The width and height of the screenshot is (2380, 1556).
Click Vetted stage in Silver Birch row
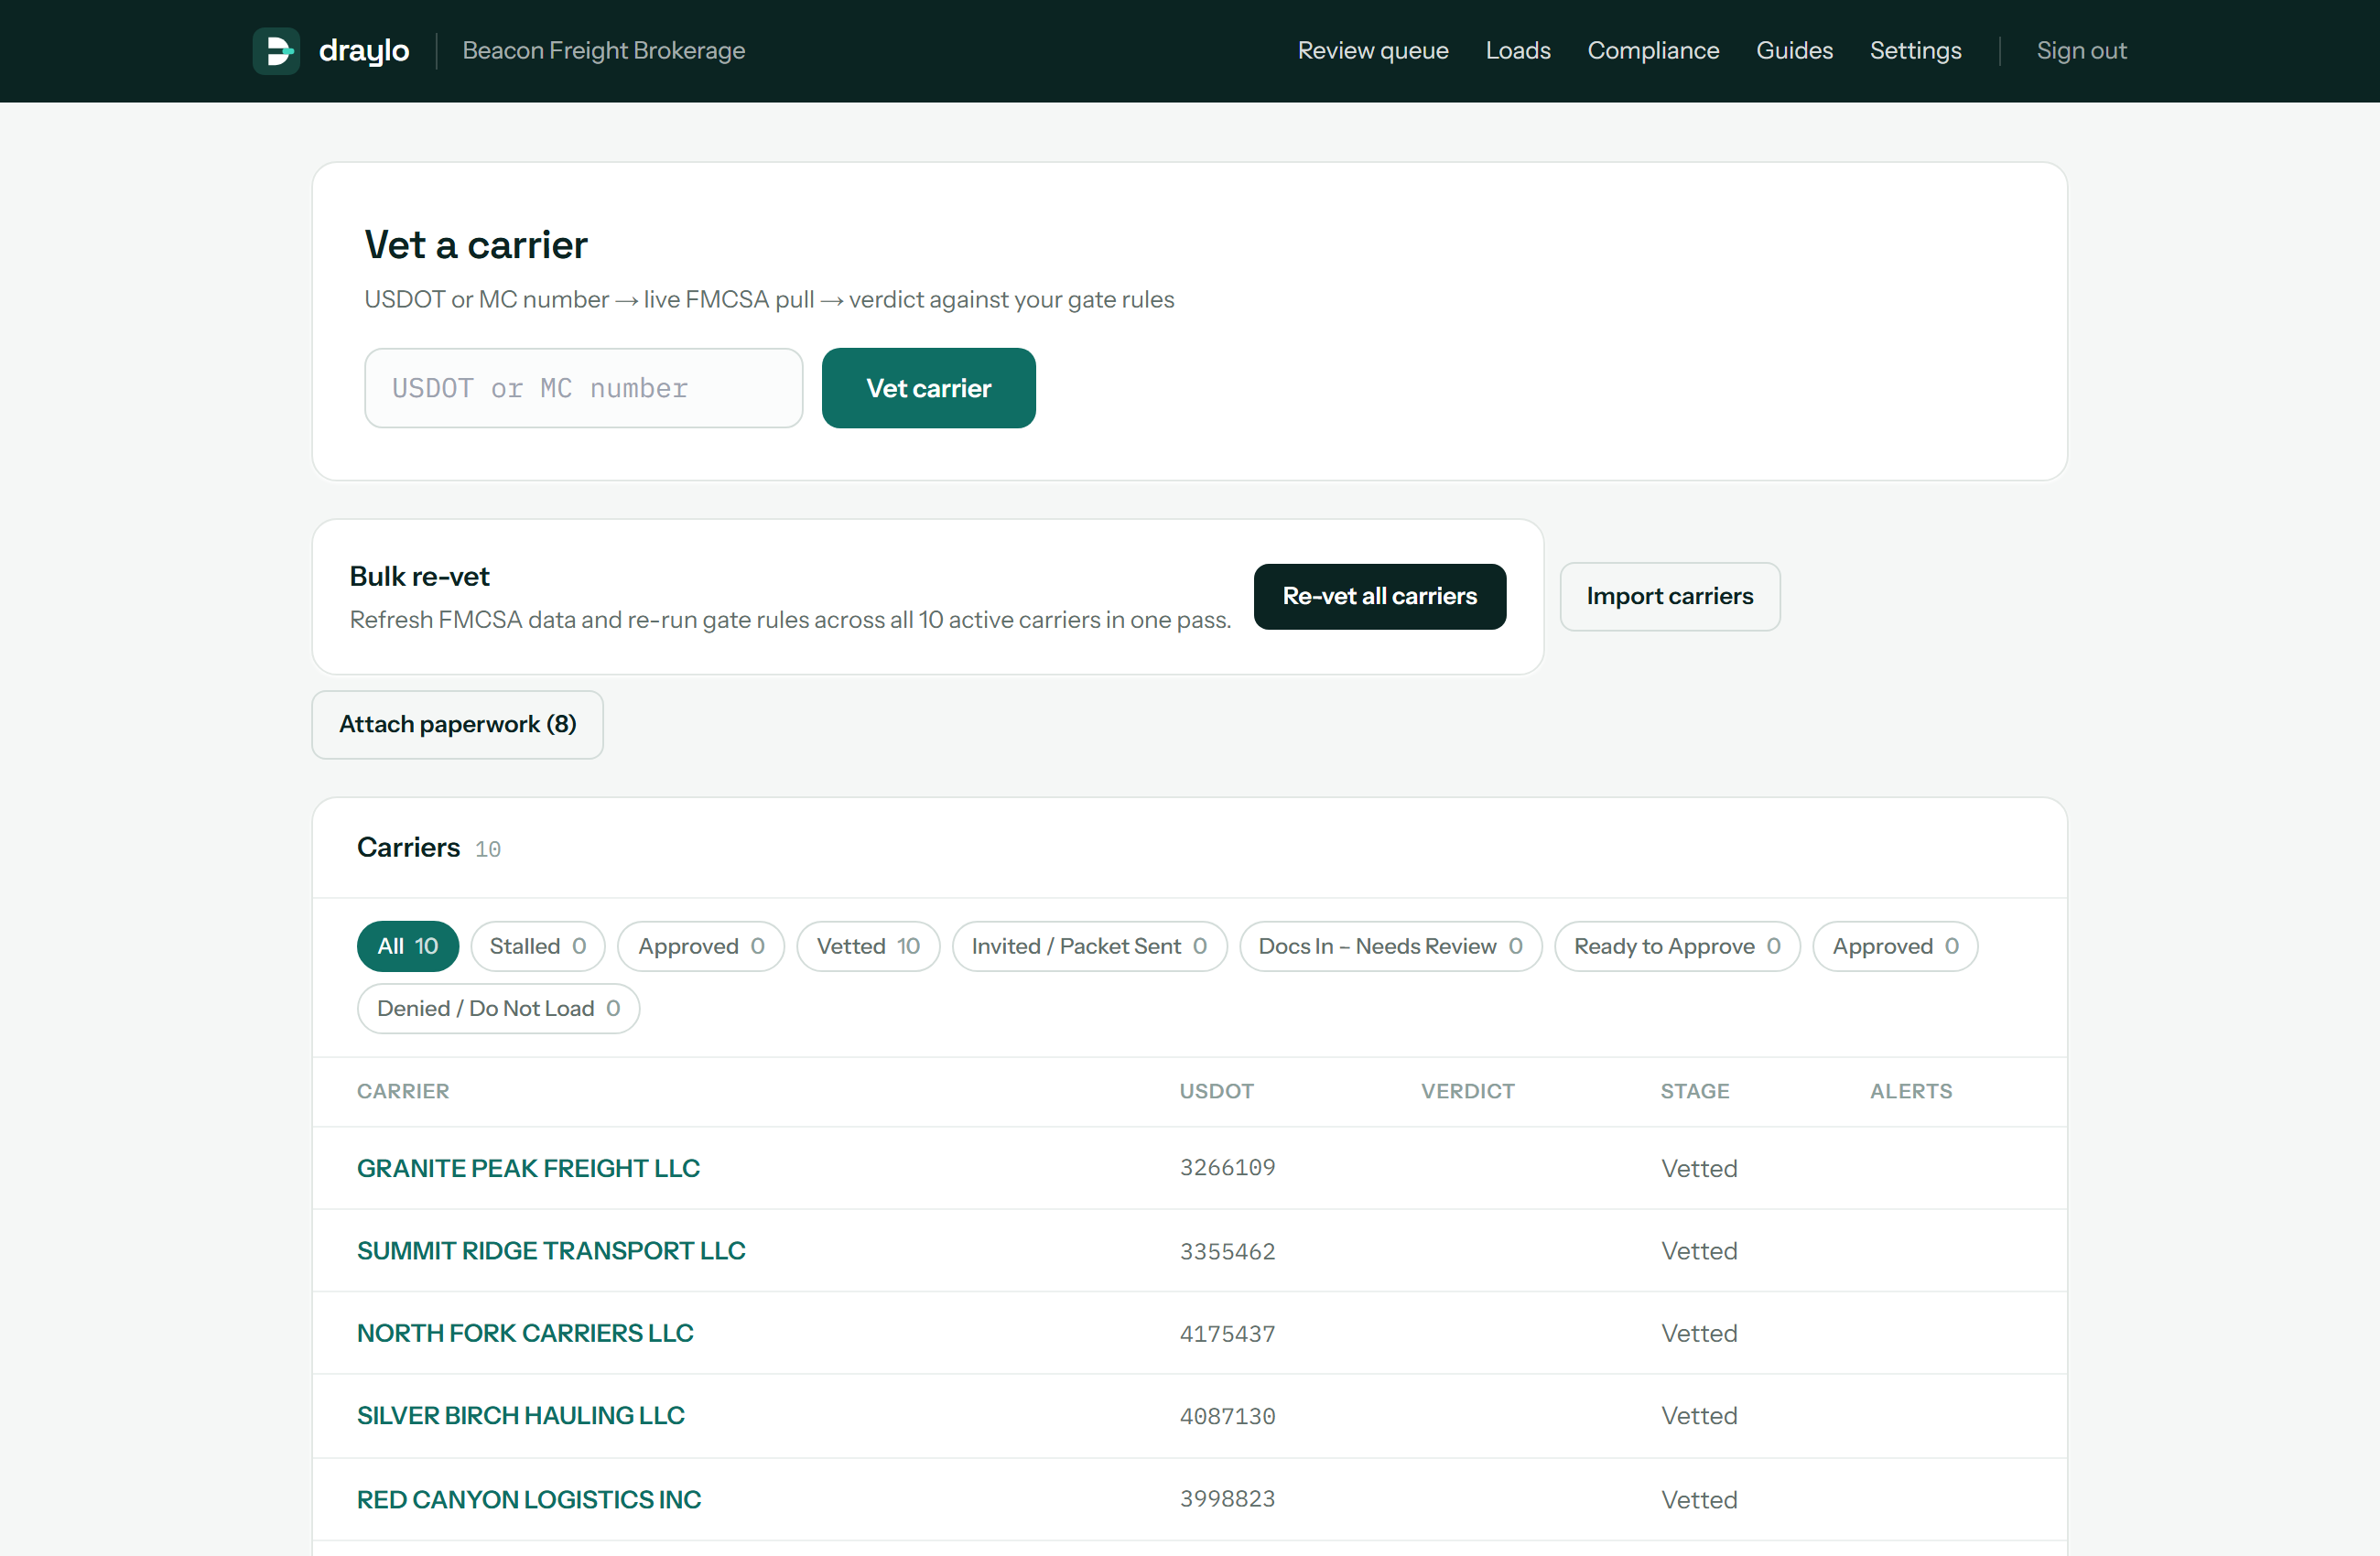tap(1699, 1415)
